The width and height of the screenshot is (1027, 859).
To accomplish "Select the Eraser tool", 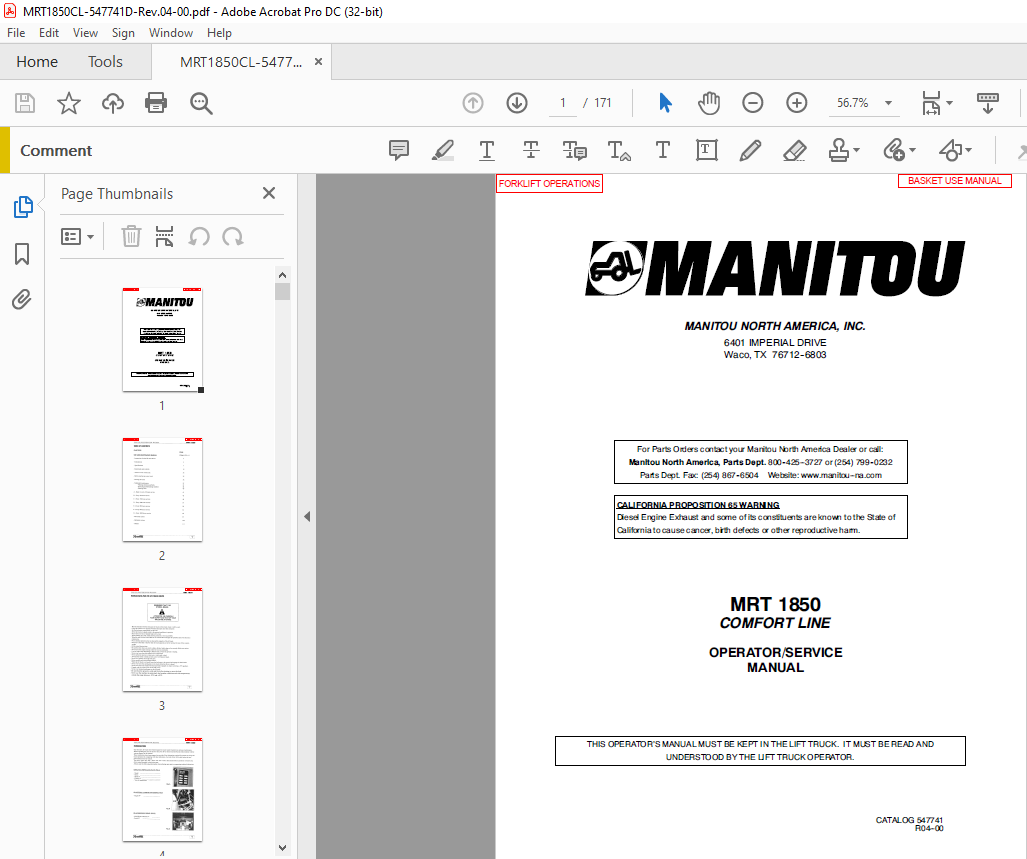I will pyautogui.click(x=794, y=151).
